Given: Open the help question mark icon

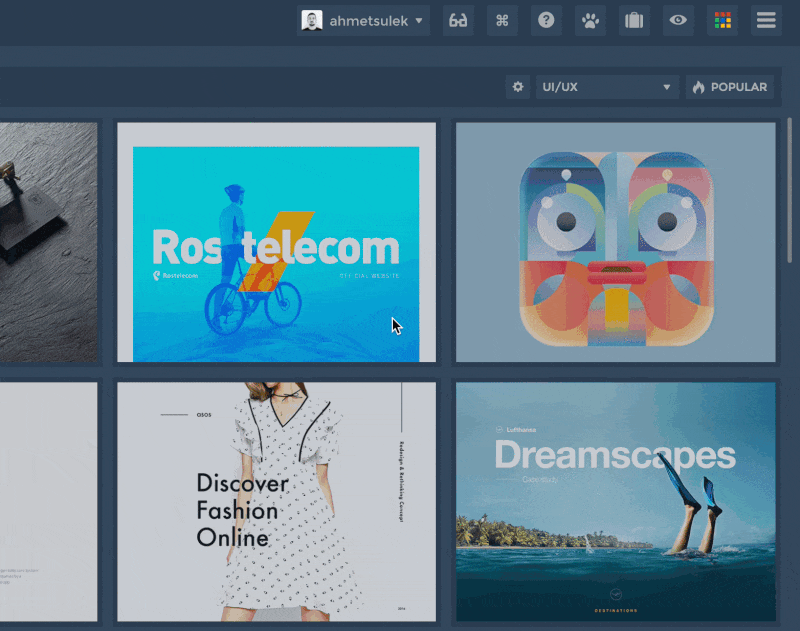Looking at the screenshot, I should click(546, 21).
